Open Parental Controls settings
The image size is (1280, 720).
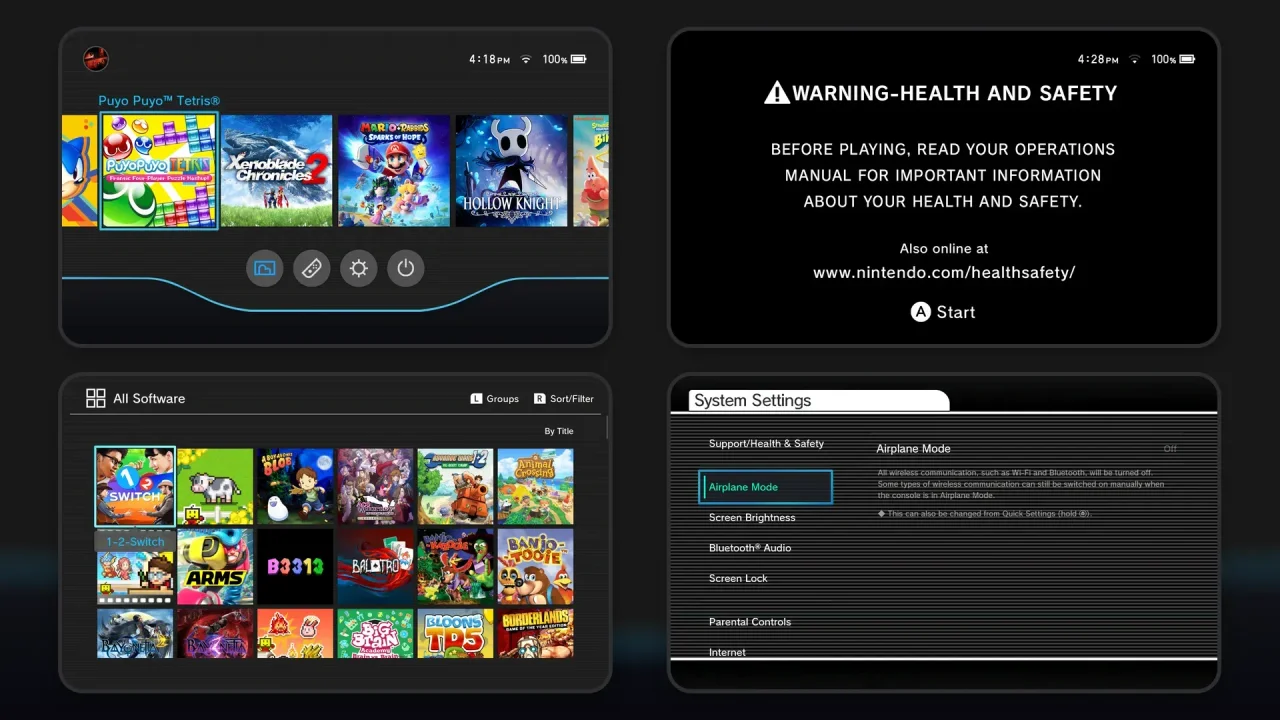pos(750,622)
